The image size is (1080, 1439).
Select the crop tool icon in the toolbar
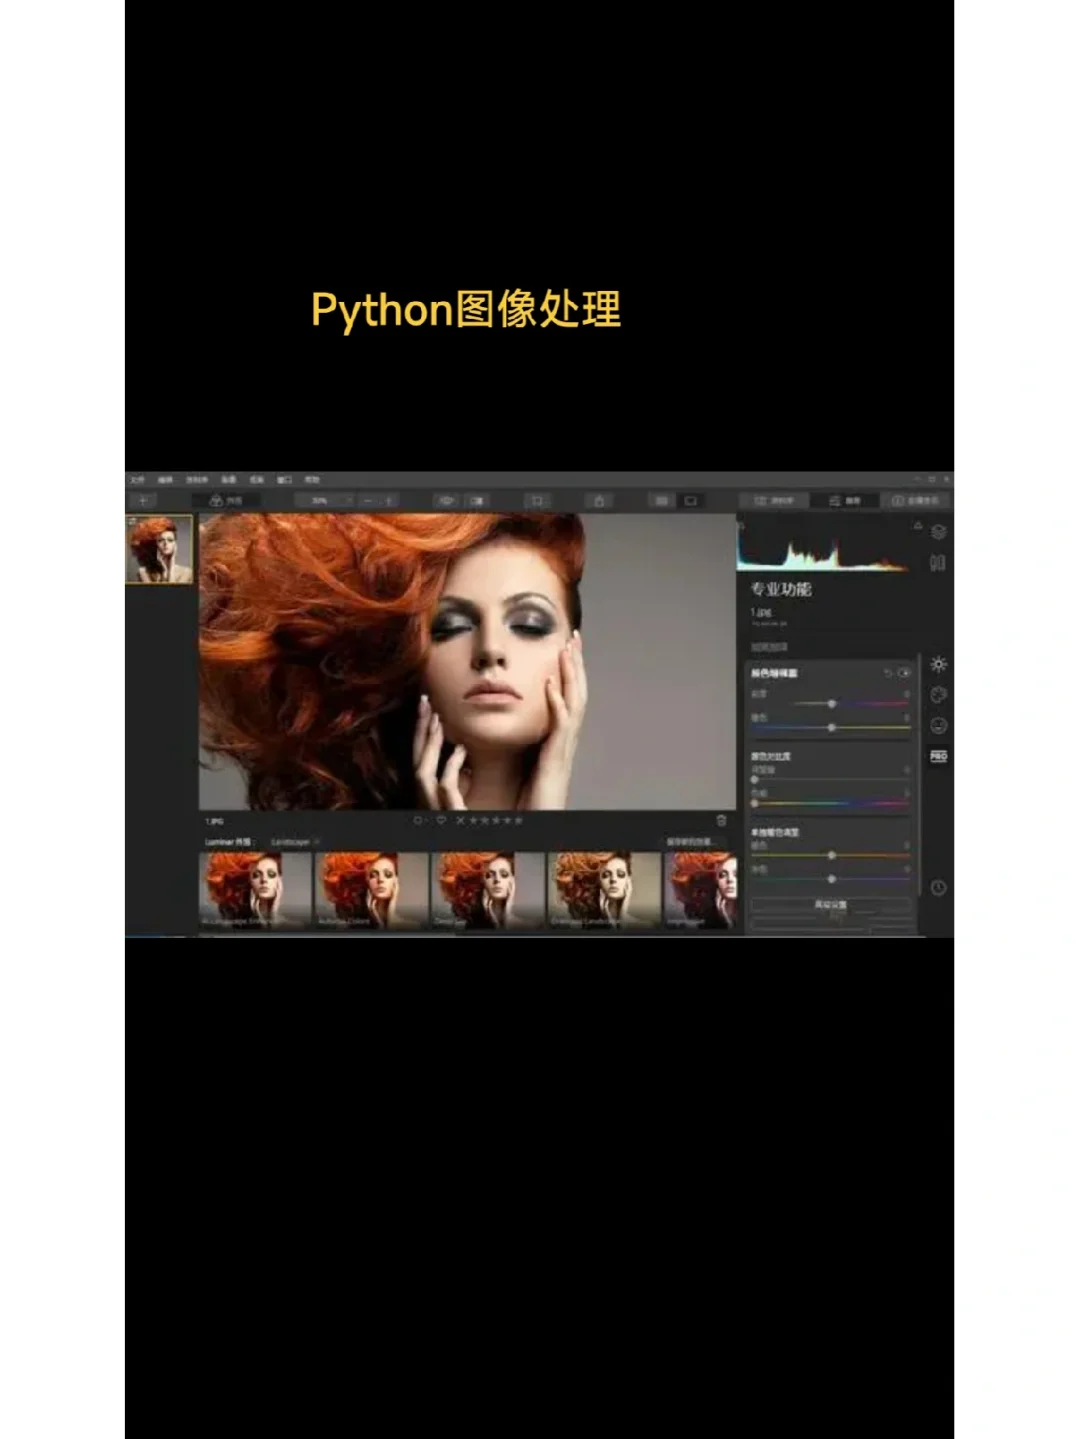(537, 500)
